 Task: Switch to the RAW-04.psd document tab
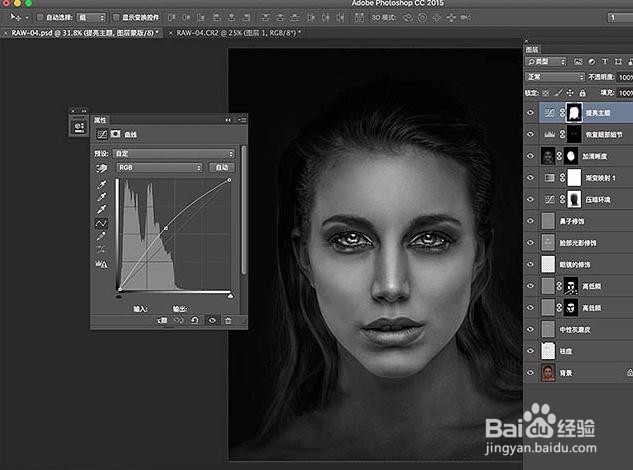pos(84,33)
